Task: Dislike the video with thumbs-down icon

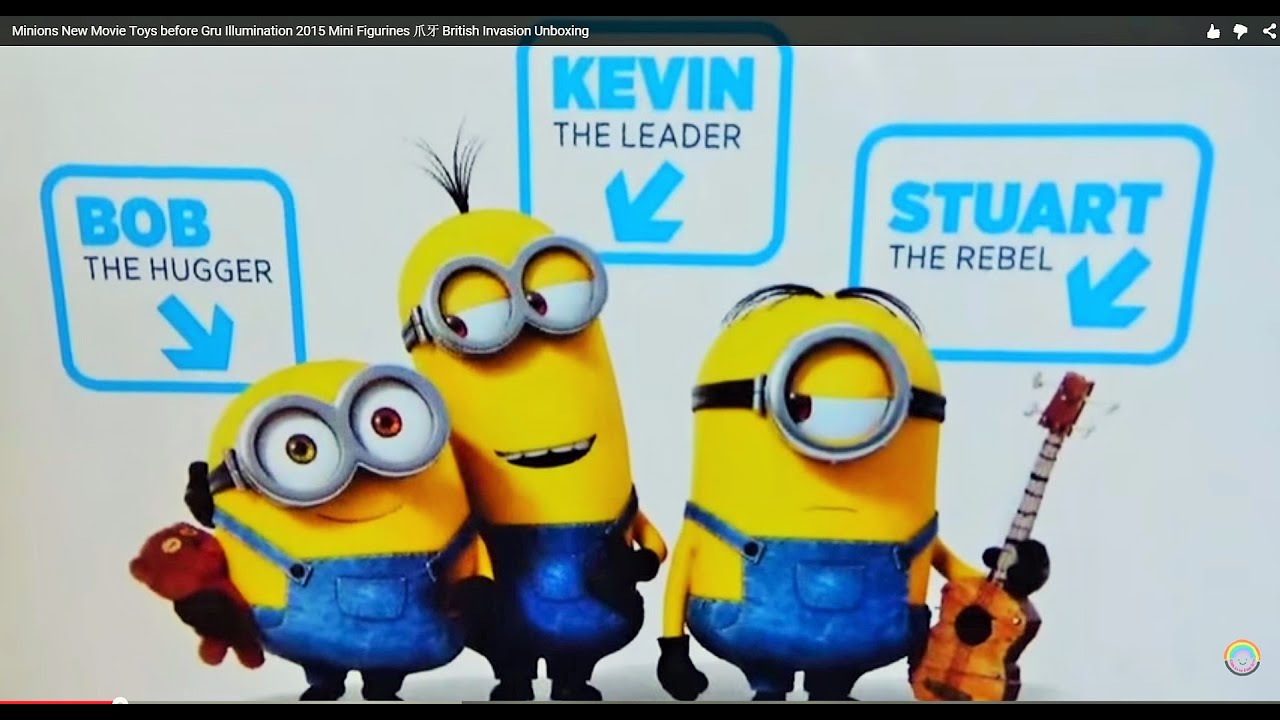Action: coord(1241,31)
